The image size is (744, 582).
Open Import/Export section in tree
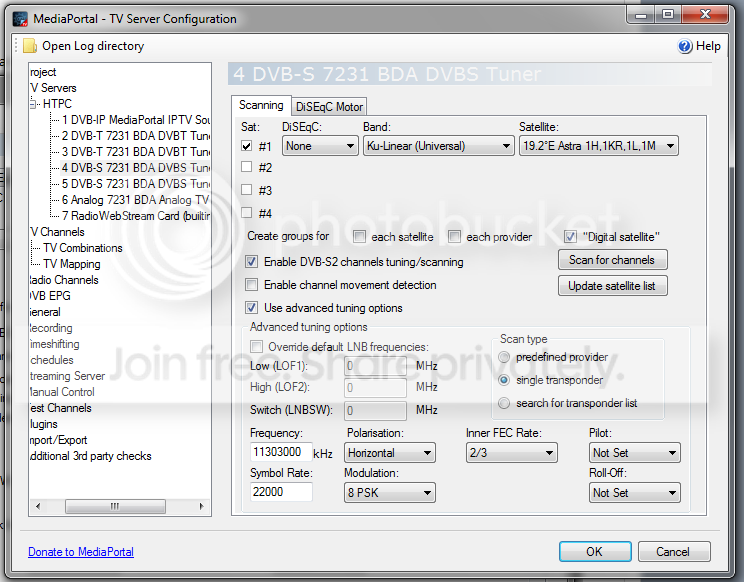click(58, 440)
